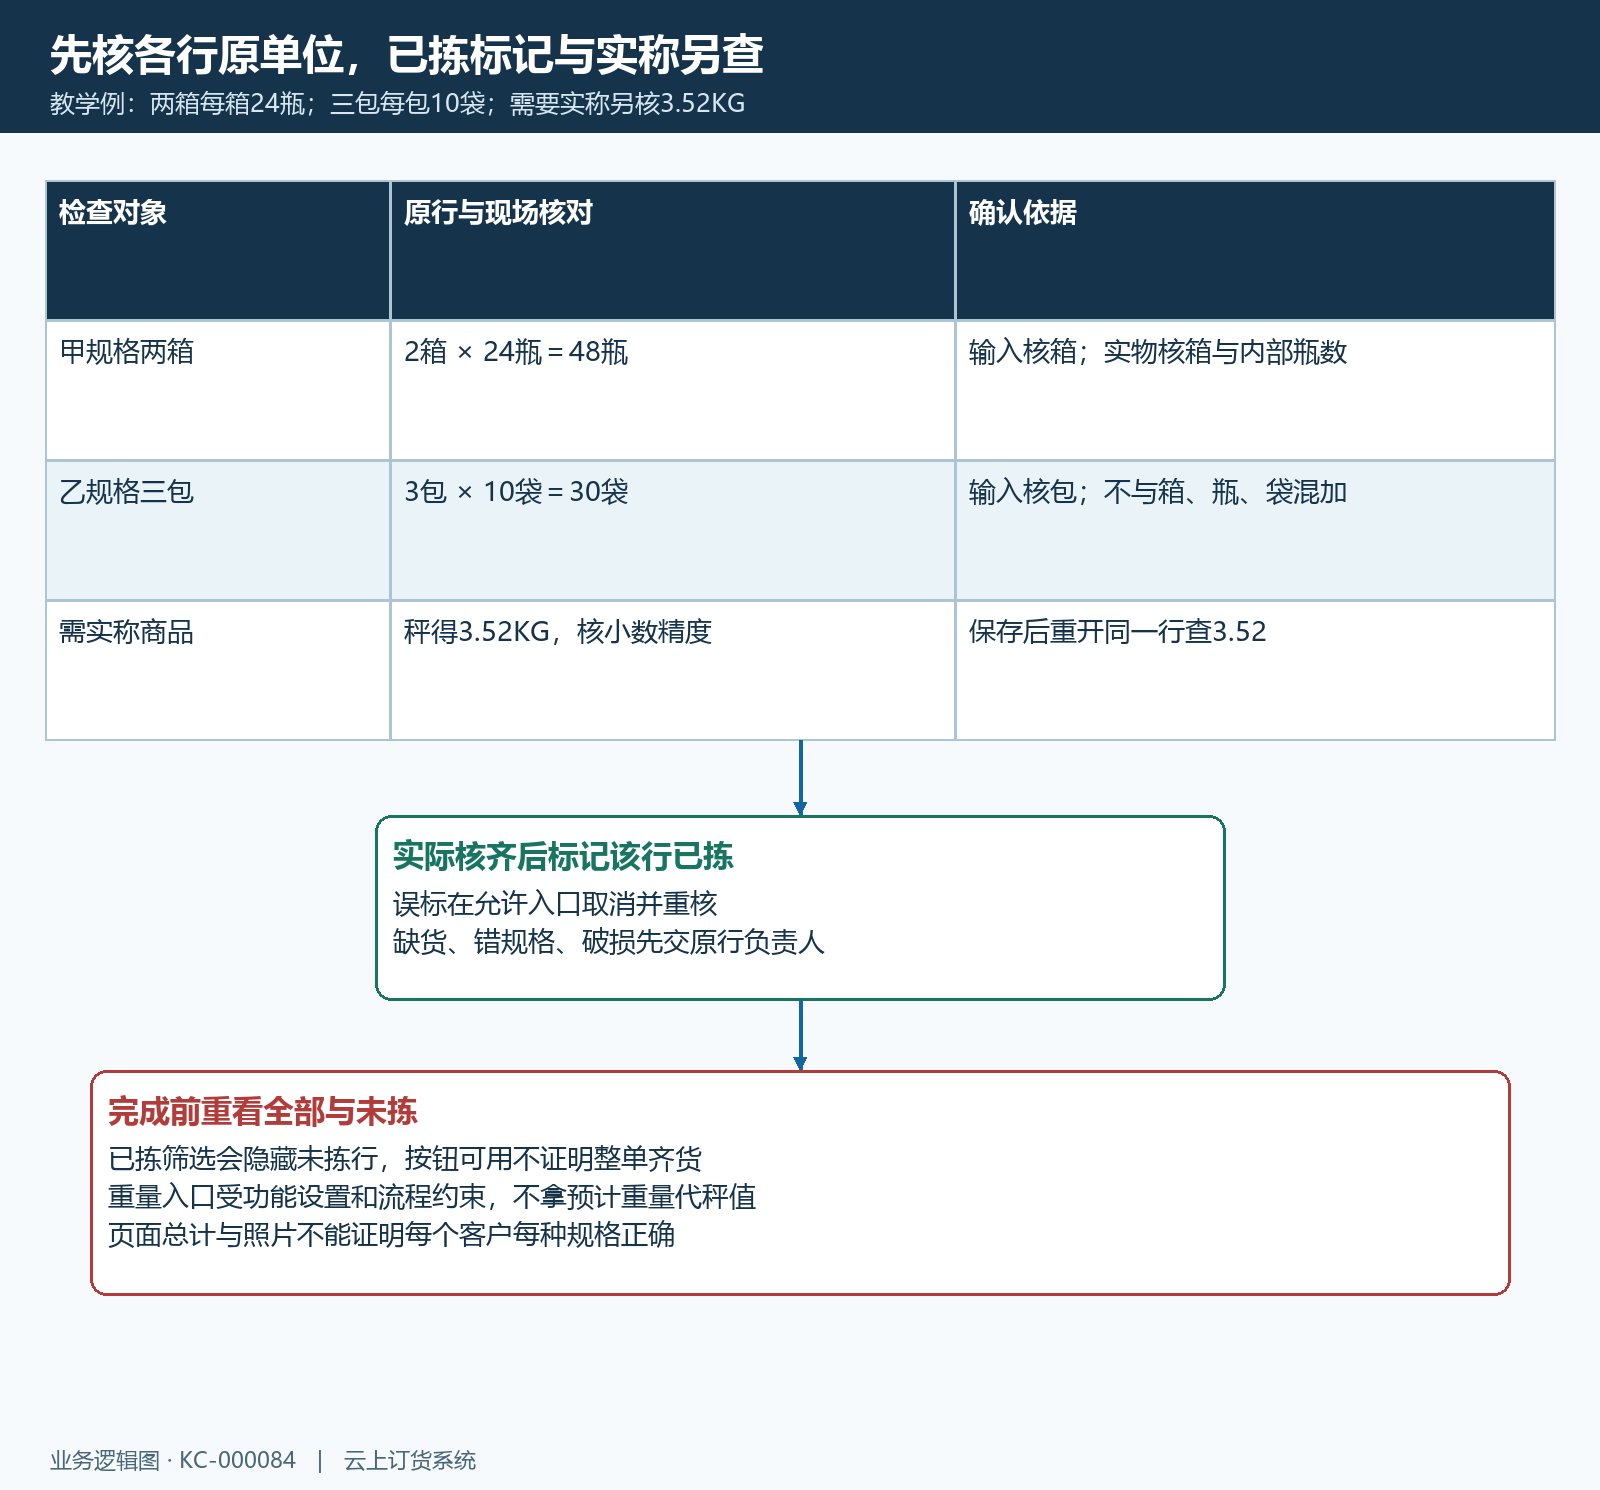Select the cell 2箱 × 24瓶＝48瓶
1600x1490 pixels.
673,390
